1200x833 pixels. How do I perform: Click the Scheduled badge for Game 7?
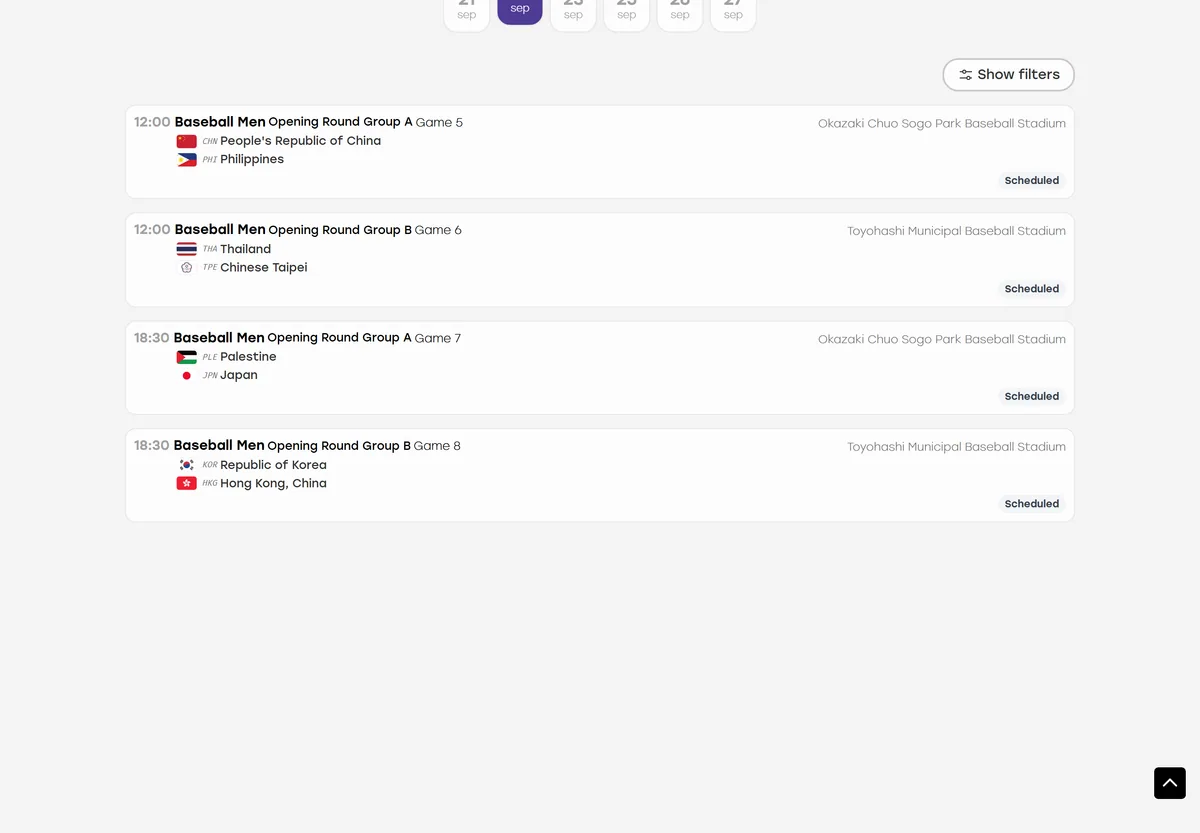(1032, 397)
